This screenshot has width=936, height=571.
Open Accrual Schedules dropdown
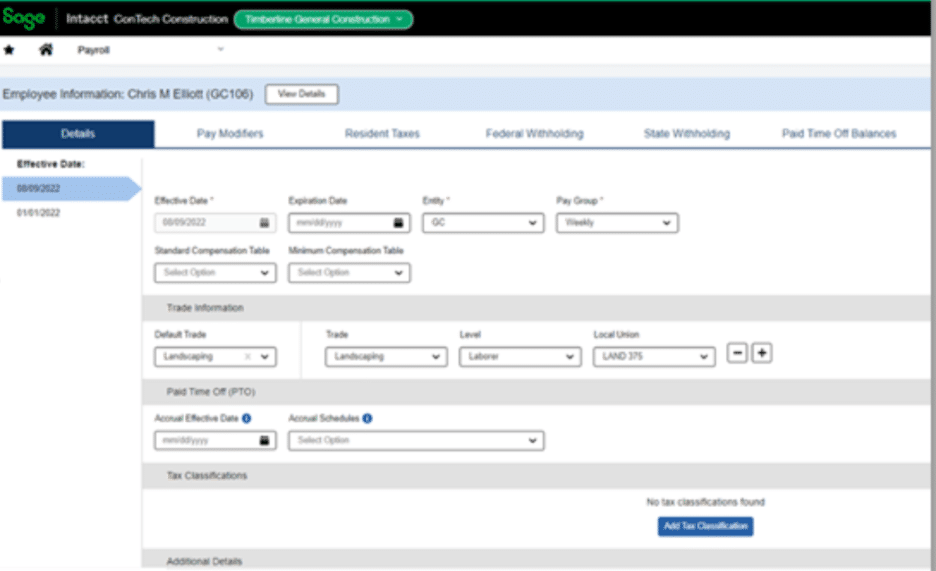point(416,440)
